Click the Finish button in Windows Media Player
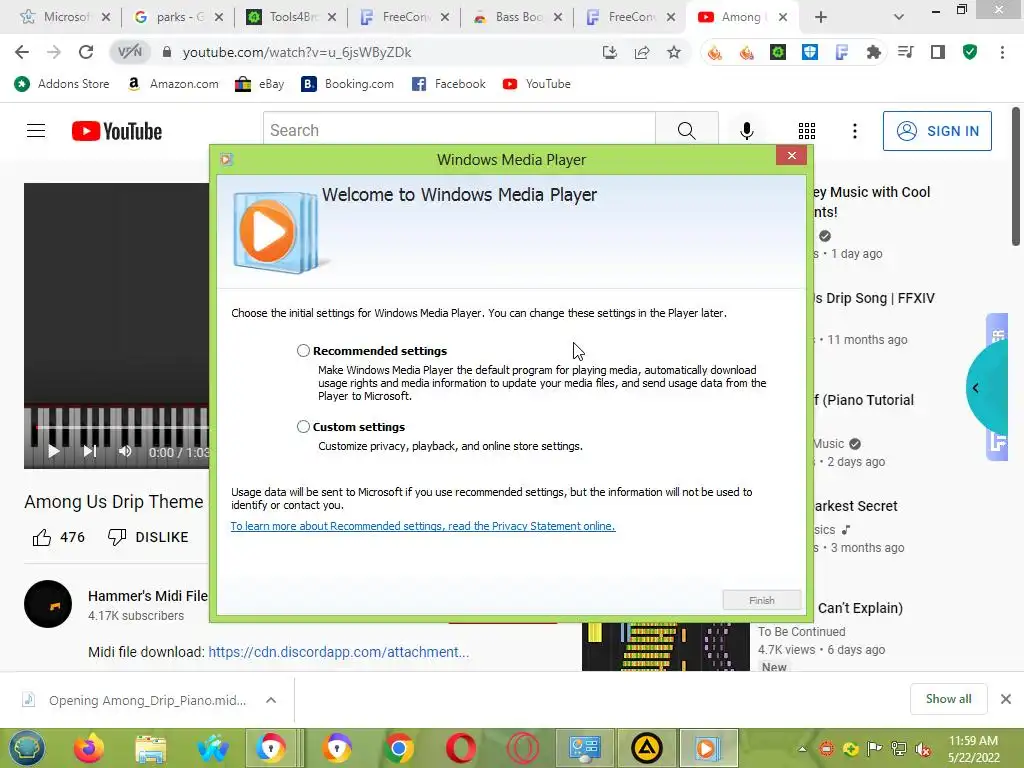1024x768 pixels. pos(761,600)
